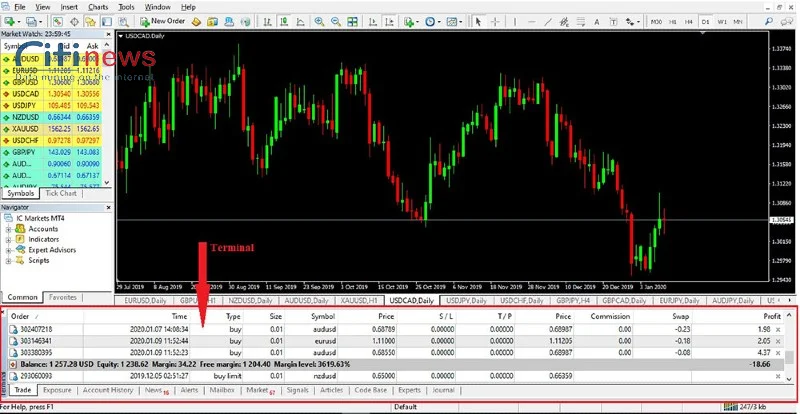Switch chart to bar chart
This screenshot has height=414, width=800.
[x=267, y=21]
